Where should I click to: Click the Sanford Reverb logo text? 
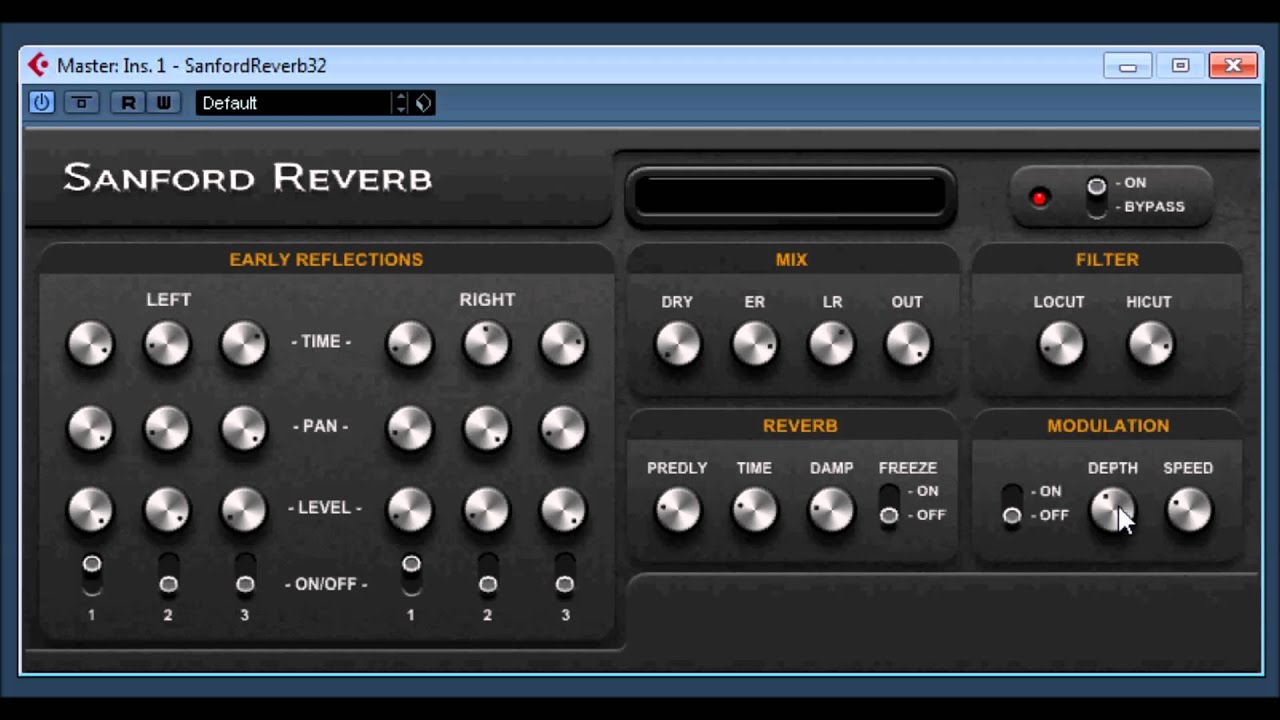[x=248, y=178]
